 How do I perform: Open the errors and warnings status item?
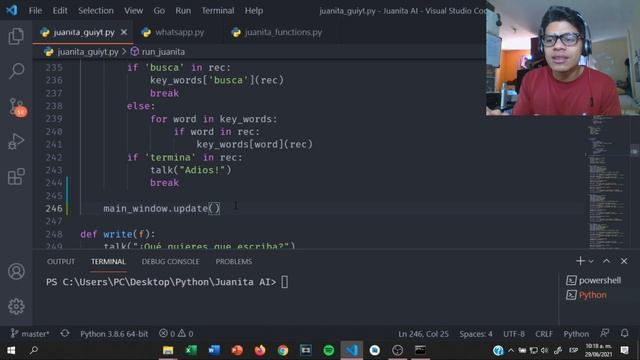pyautogui.click(x=176, y=334)
